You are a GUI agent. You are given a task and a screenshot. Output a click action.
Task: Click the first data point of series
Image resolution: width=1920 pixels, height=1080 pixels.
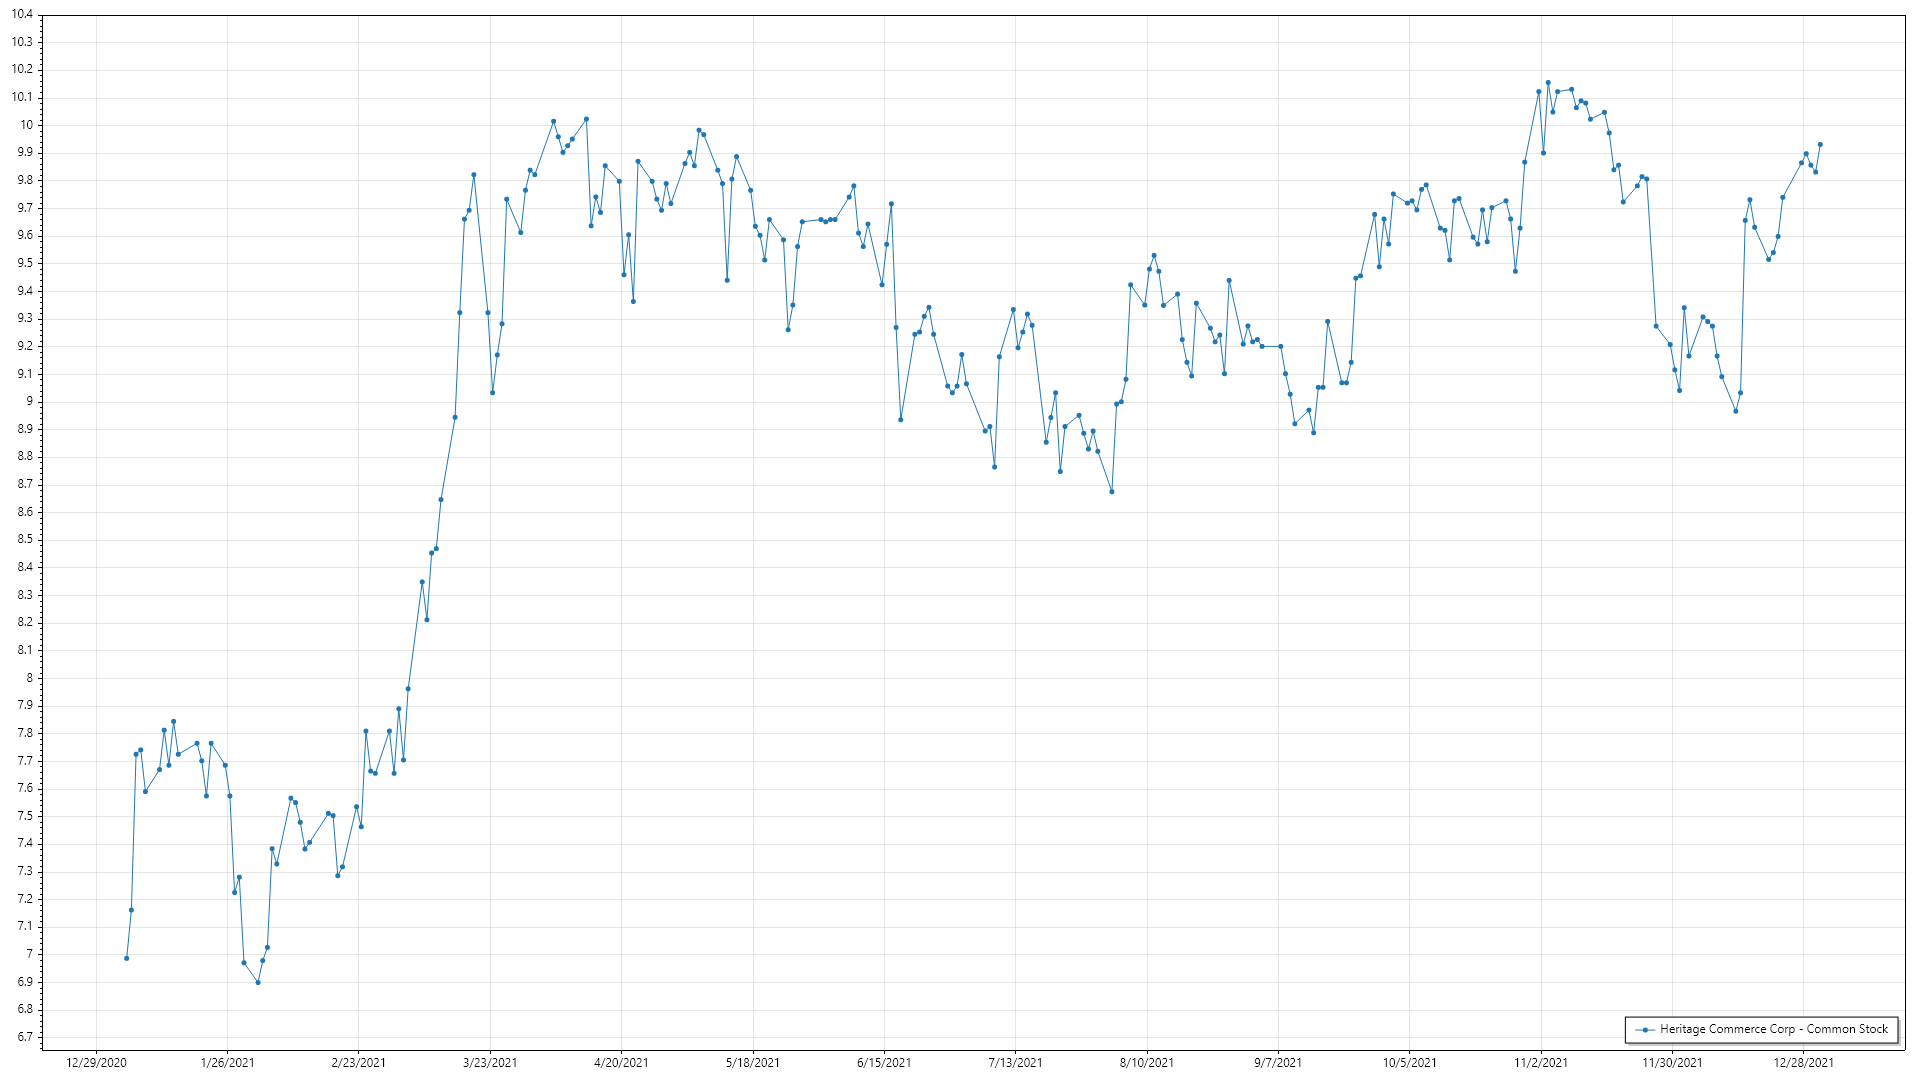point(126,958)
